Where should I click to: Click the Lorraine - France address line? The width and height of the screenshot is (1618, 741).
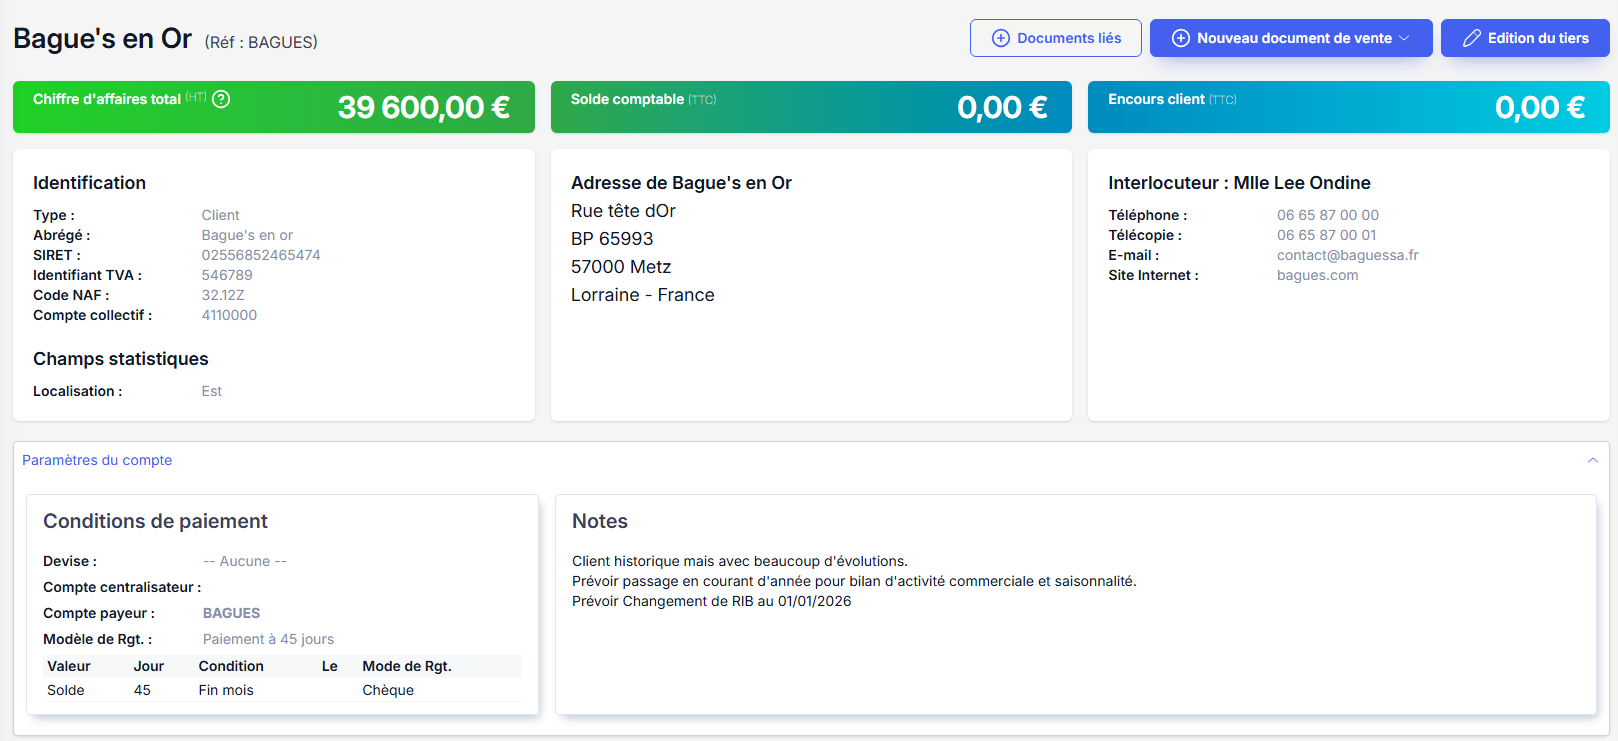643,295
